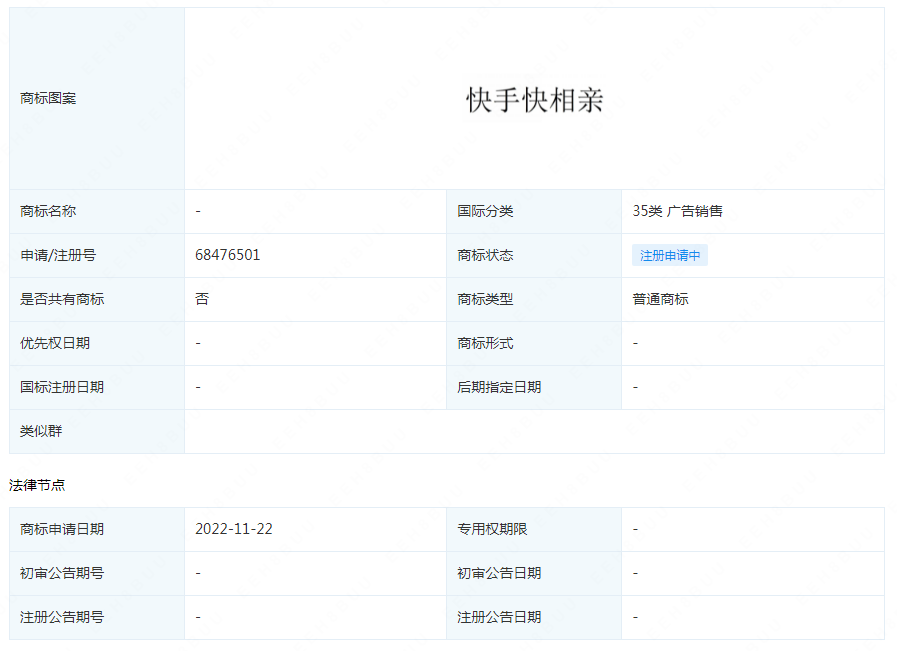Click the 申请/注册号 label
The width and height of the screenshot is (897, 651).
pos(58,255)
